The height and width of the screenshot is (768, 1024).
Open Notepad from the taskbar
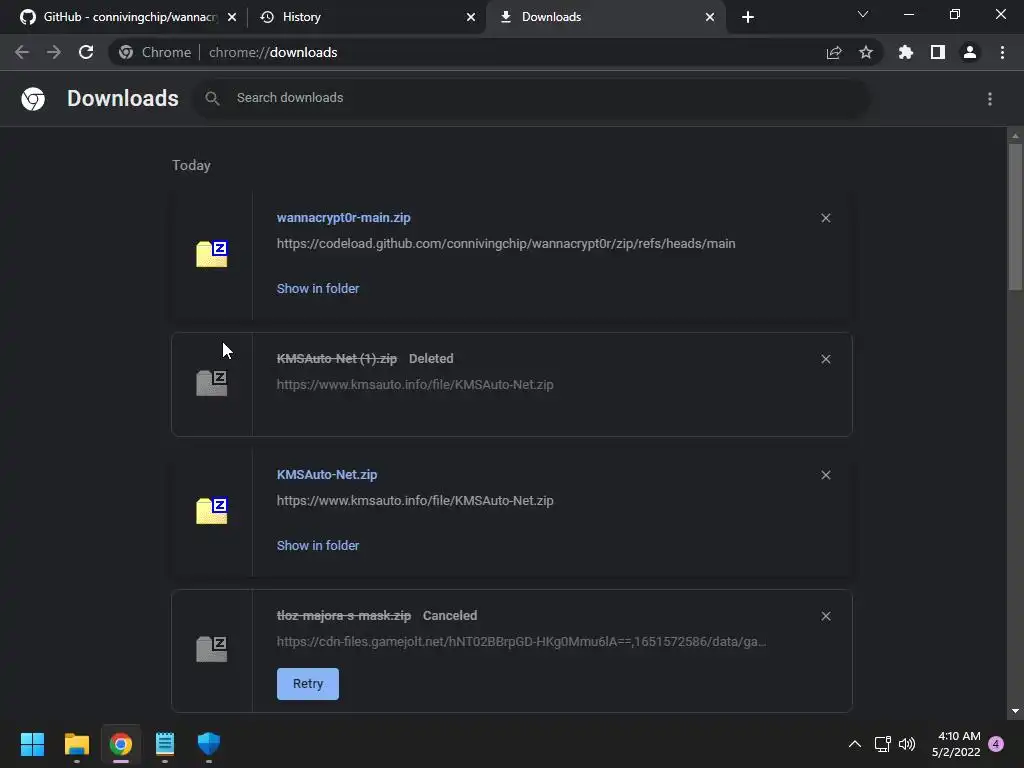point(165,744)
